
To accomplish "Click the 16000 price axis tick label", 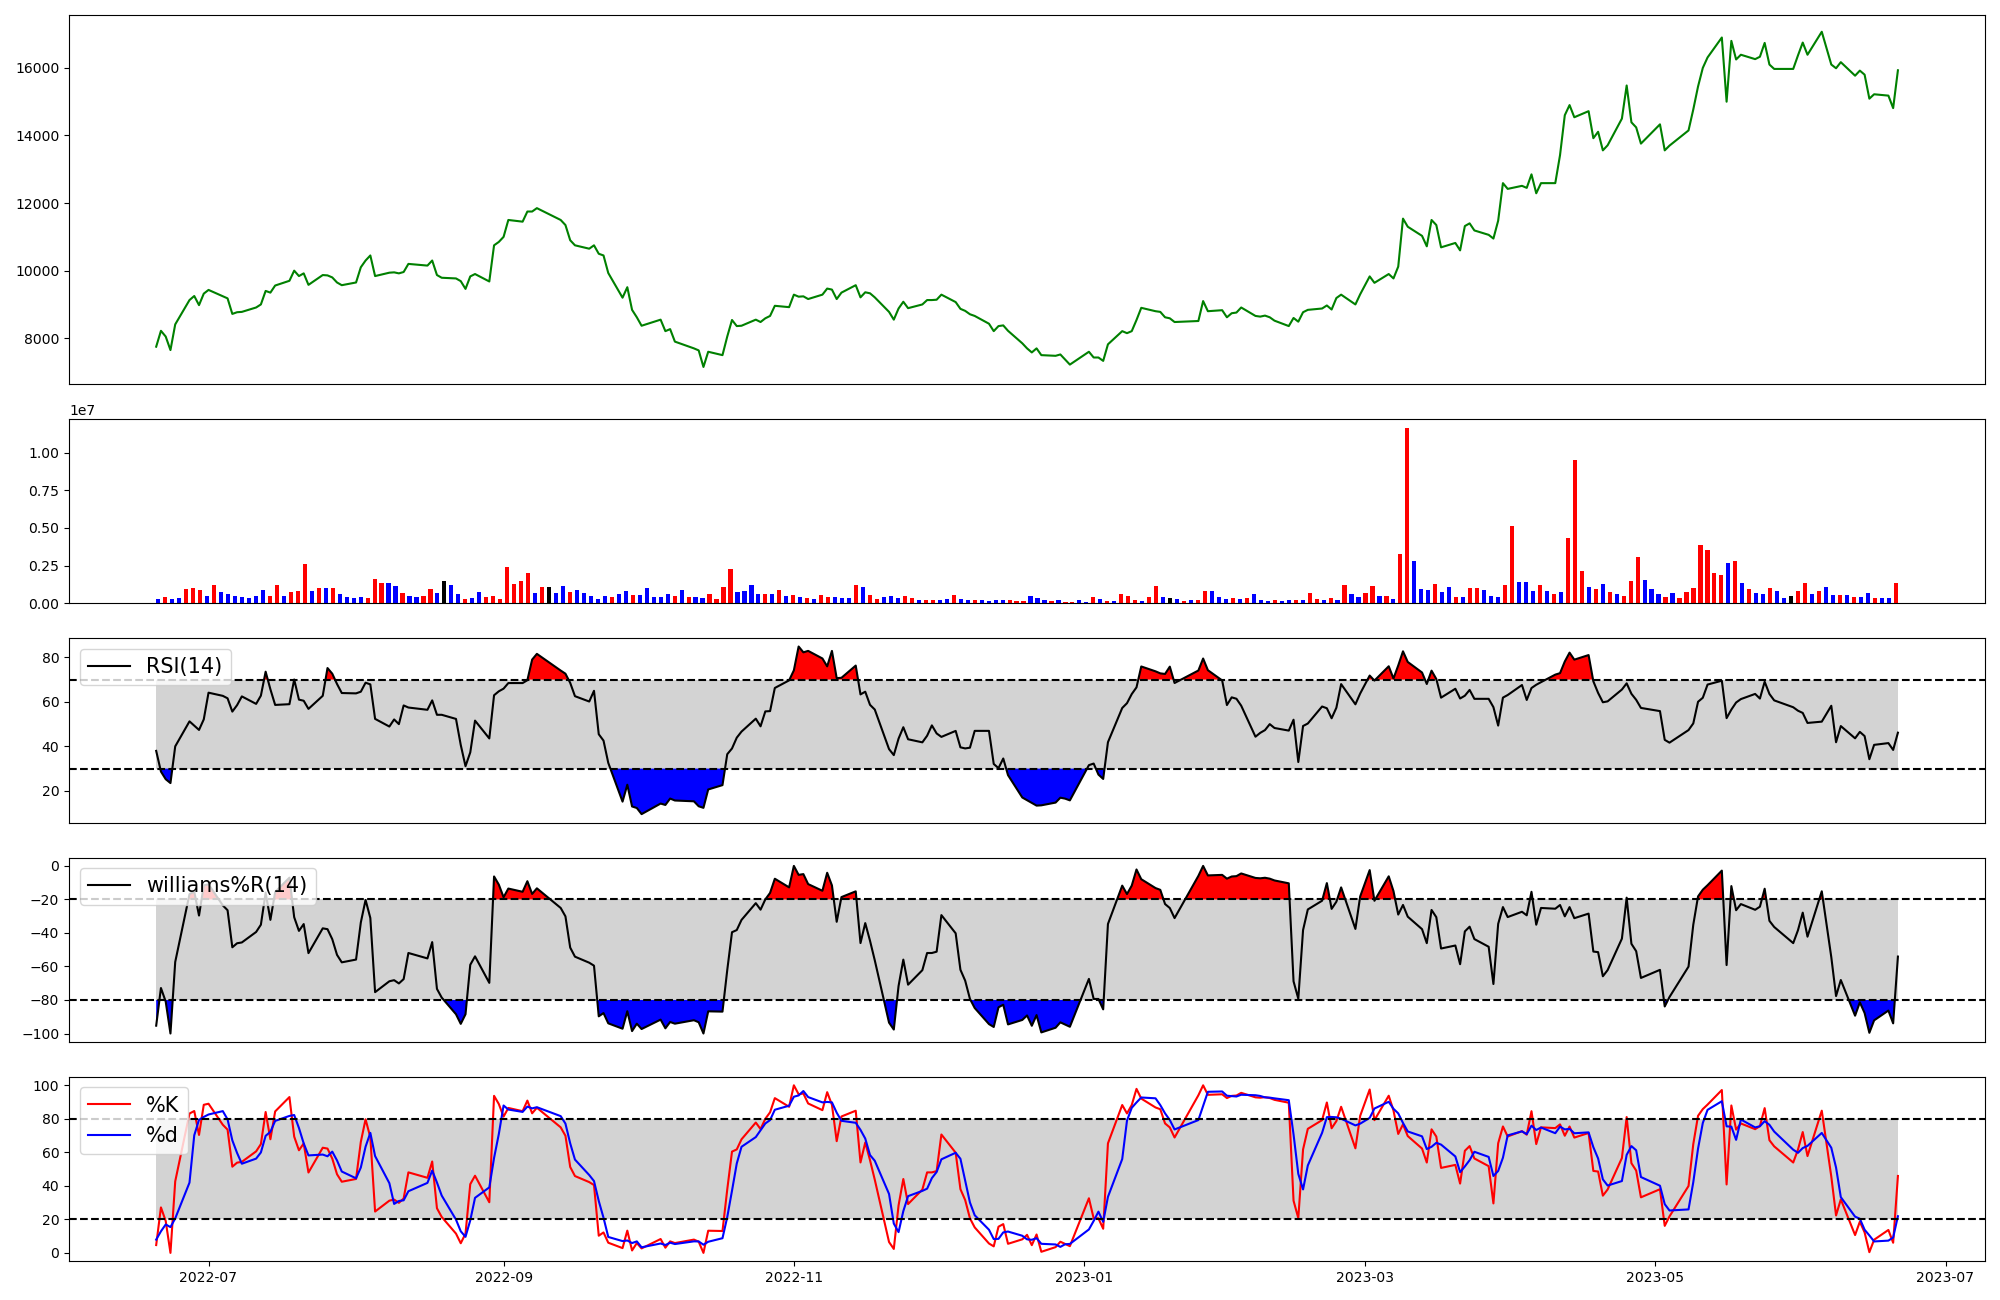I will [x=37, y=68].
